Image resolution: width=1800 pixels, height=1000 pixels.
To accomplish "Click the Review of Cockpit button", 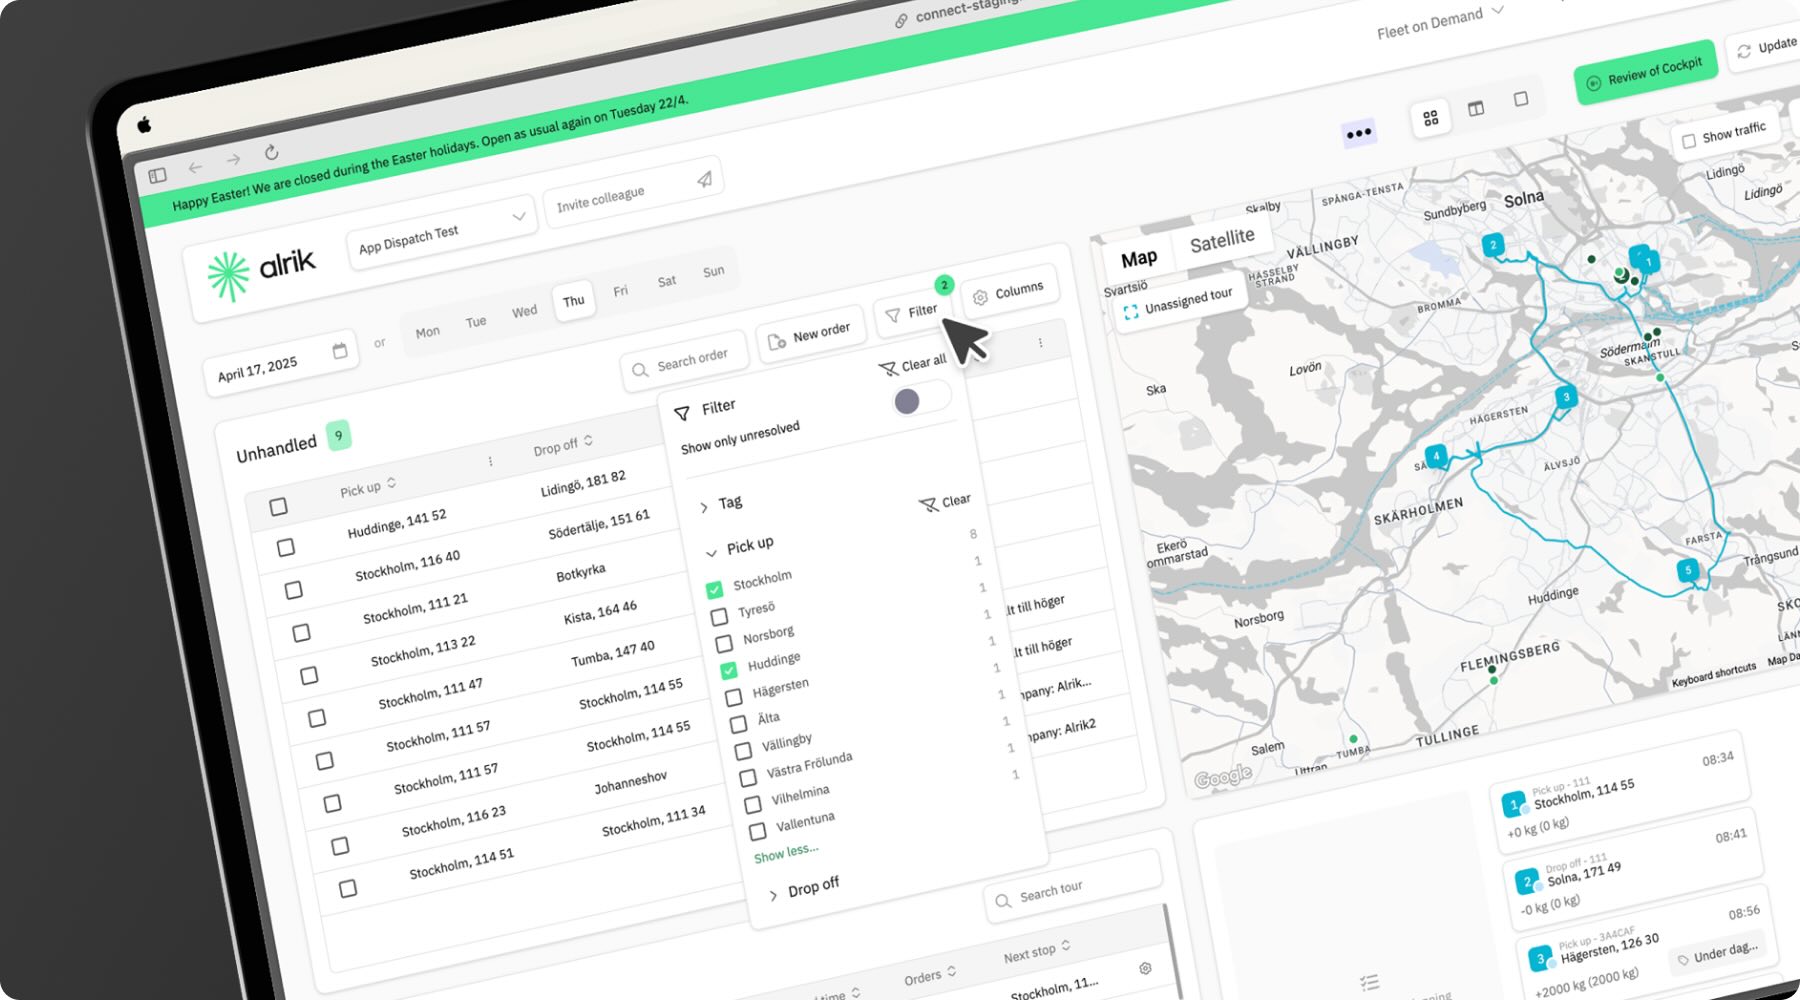I will point(1645,72).
